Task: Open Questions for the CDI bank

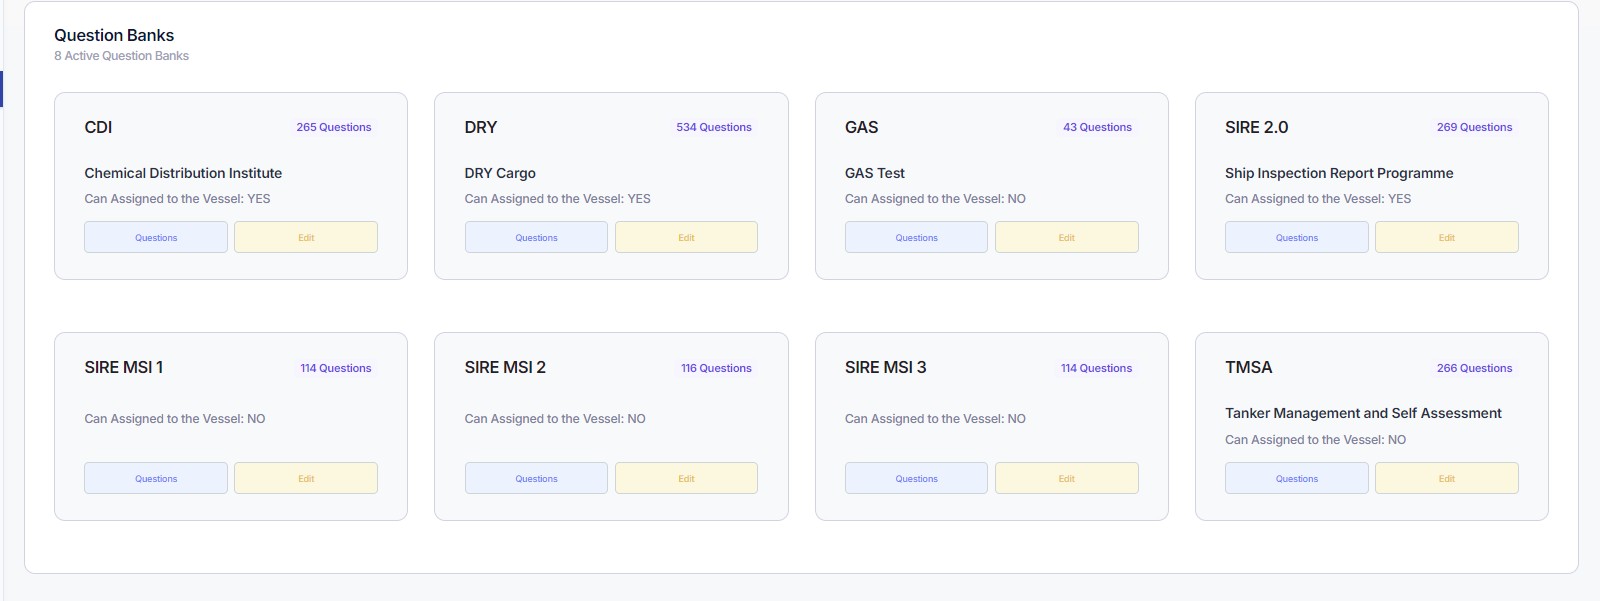Action: (156, 238)
